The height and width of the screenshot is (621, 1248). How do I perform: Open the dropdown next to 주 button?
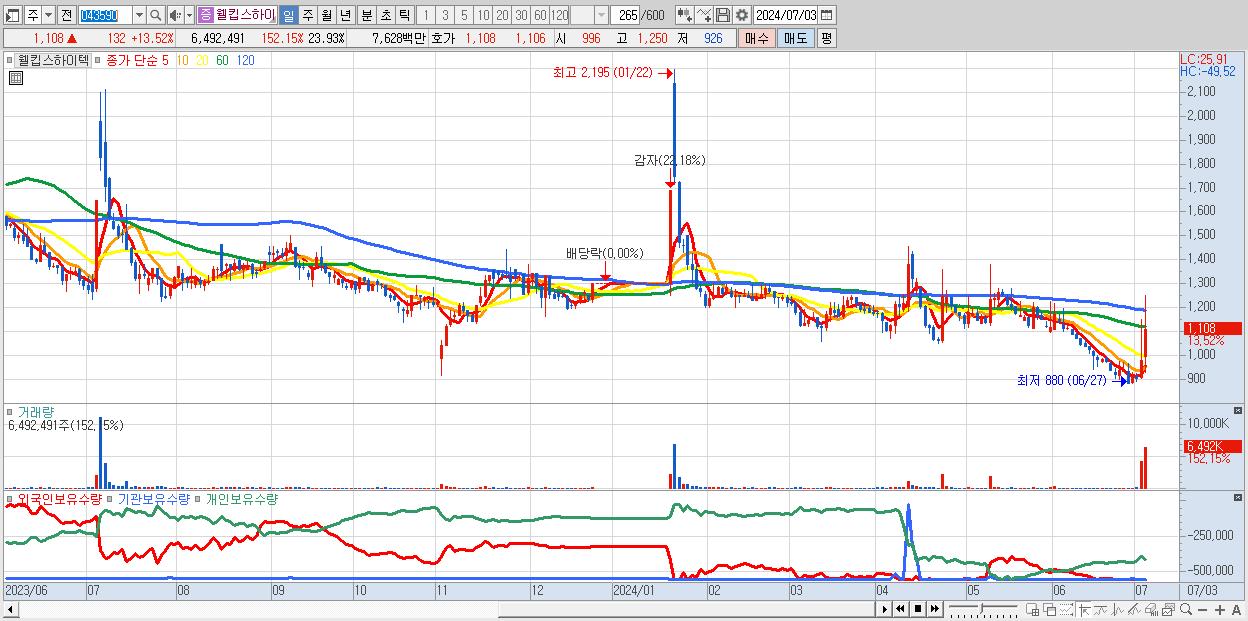[x=48, y=15]
